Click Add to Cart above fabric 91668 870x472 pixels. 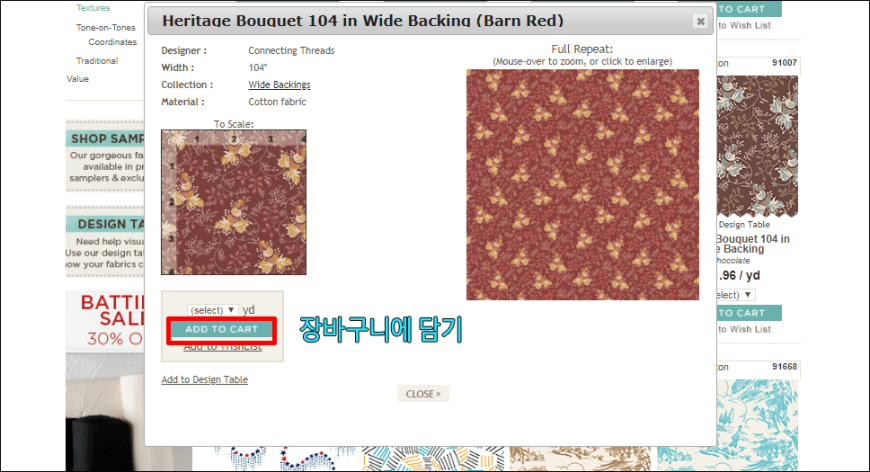coord(749,313)
